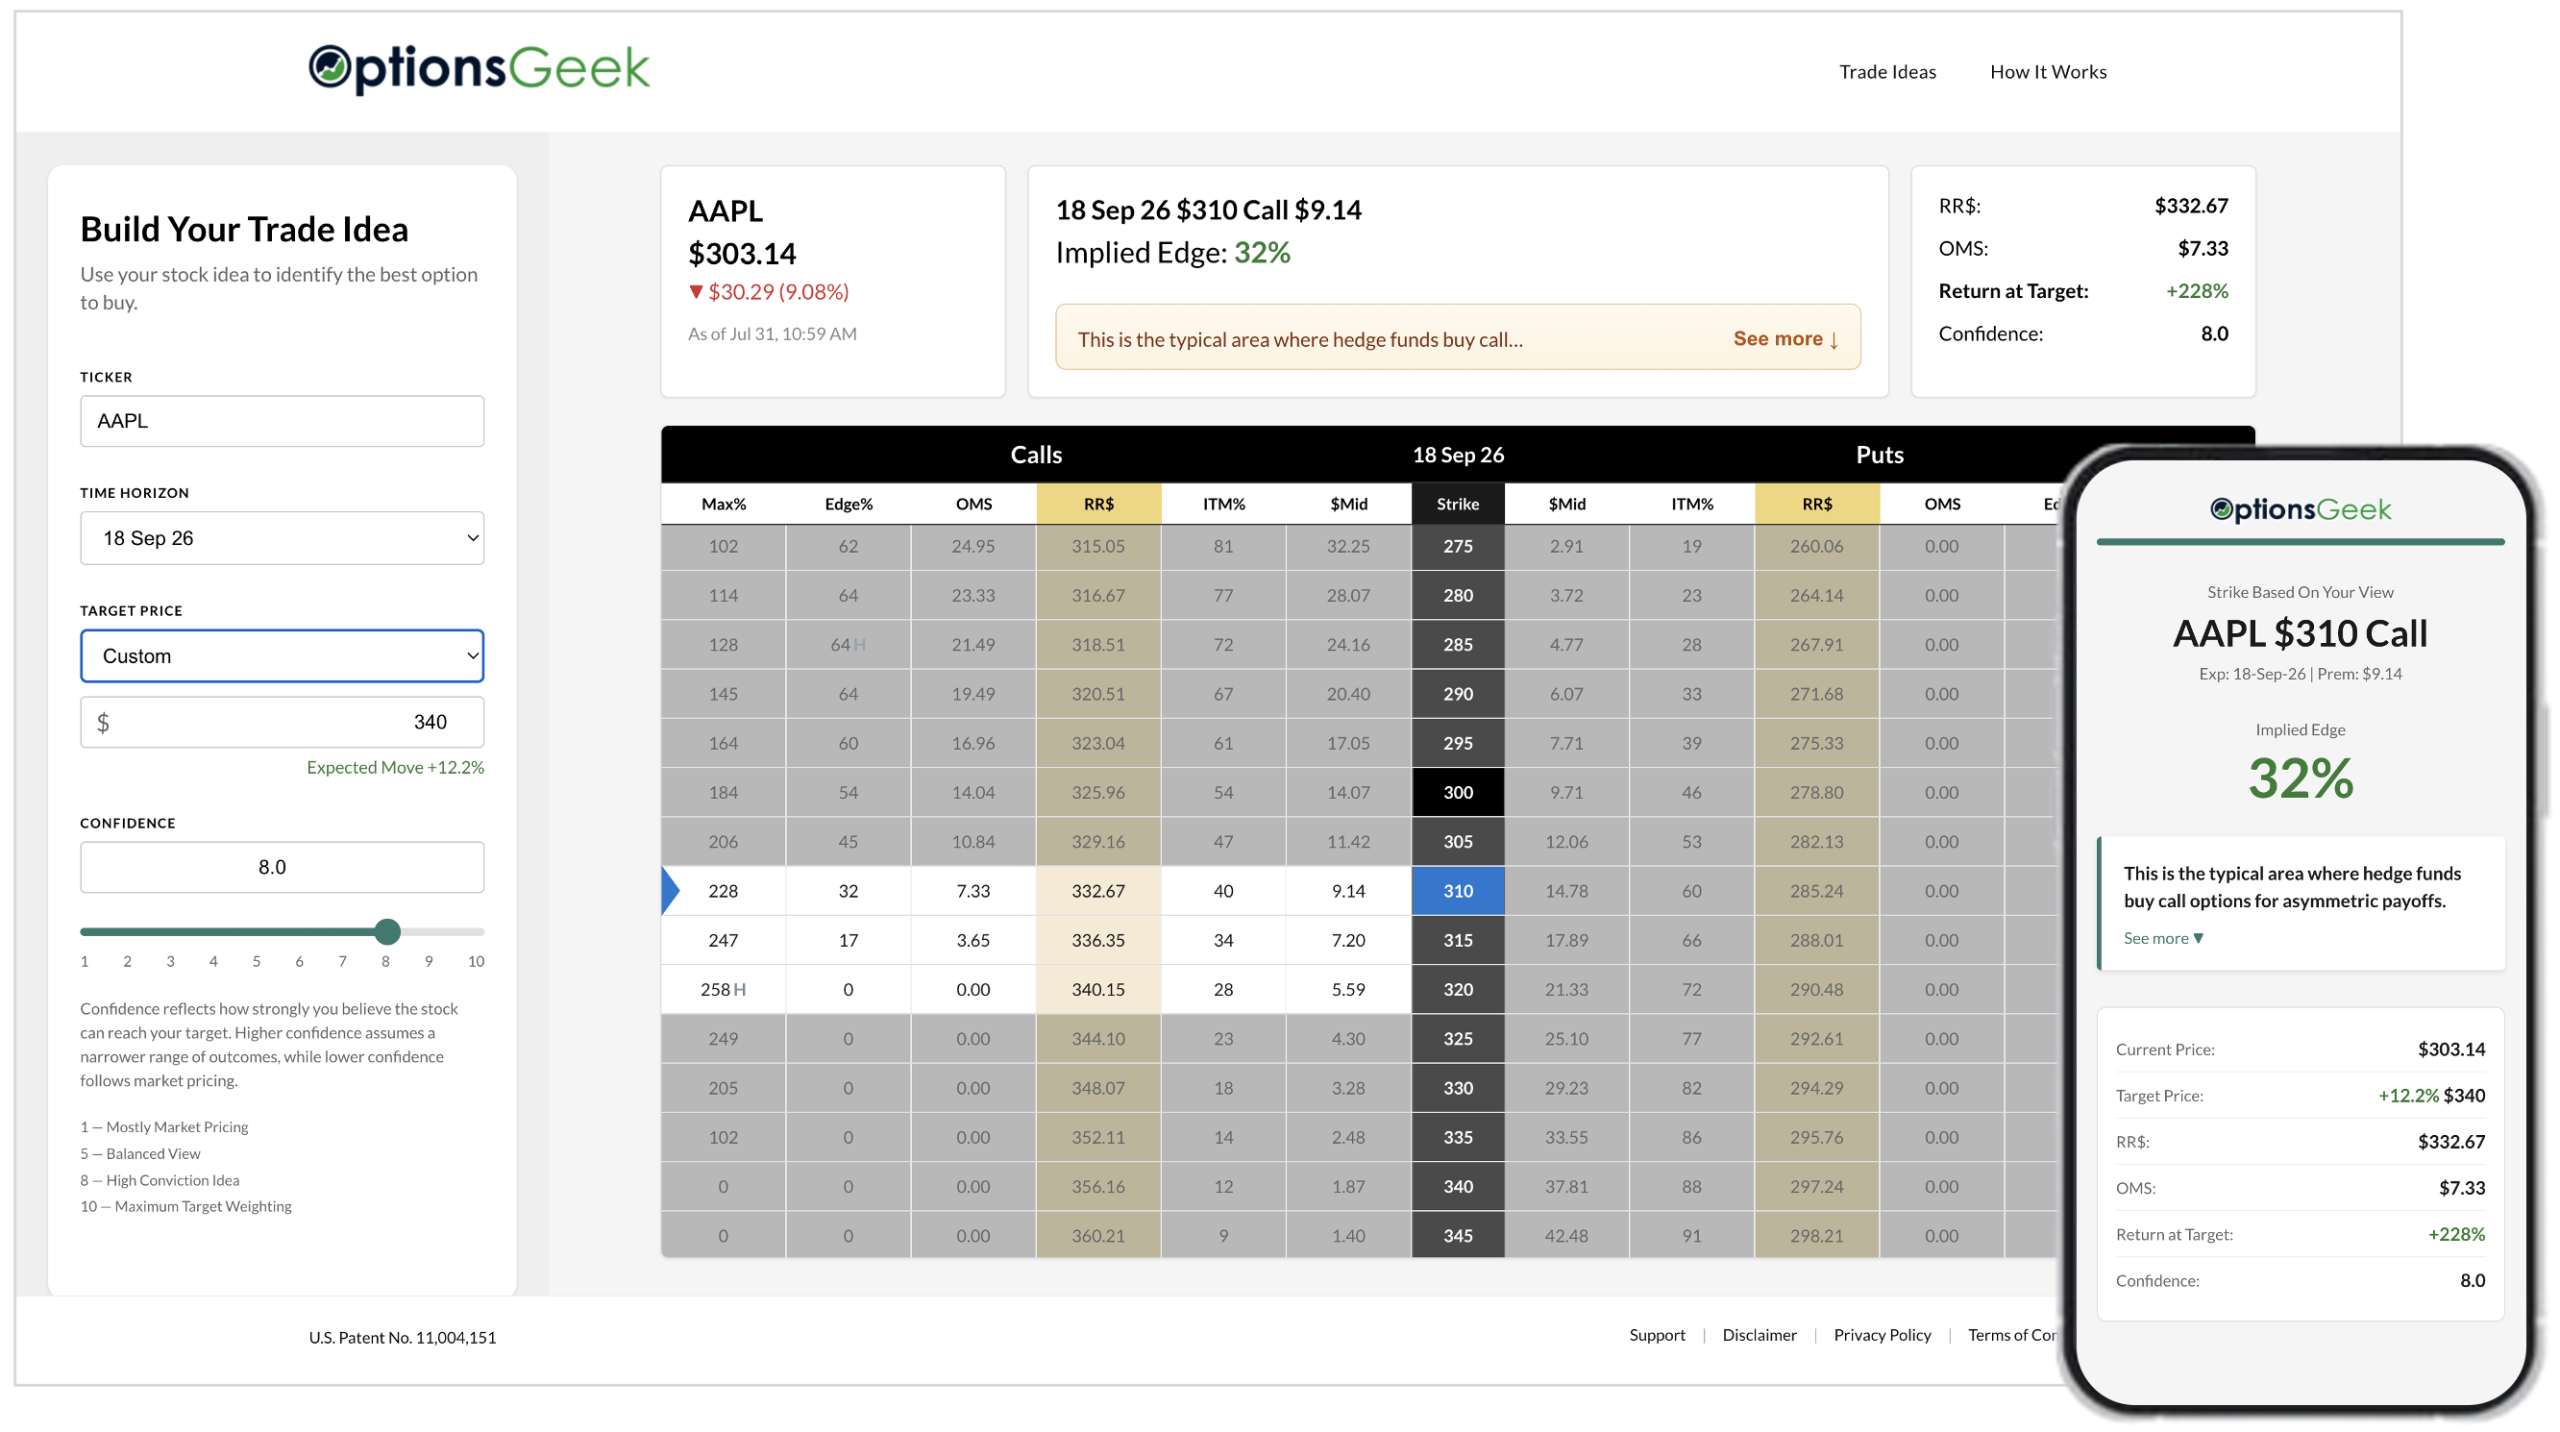Image resolution: width=2560 pixels, height=1432 pixels.
Task: Click the Puts RR$ column header
Action: (x=1817, y=504)
